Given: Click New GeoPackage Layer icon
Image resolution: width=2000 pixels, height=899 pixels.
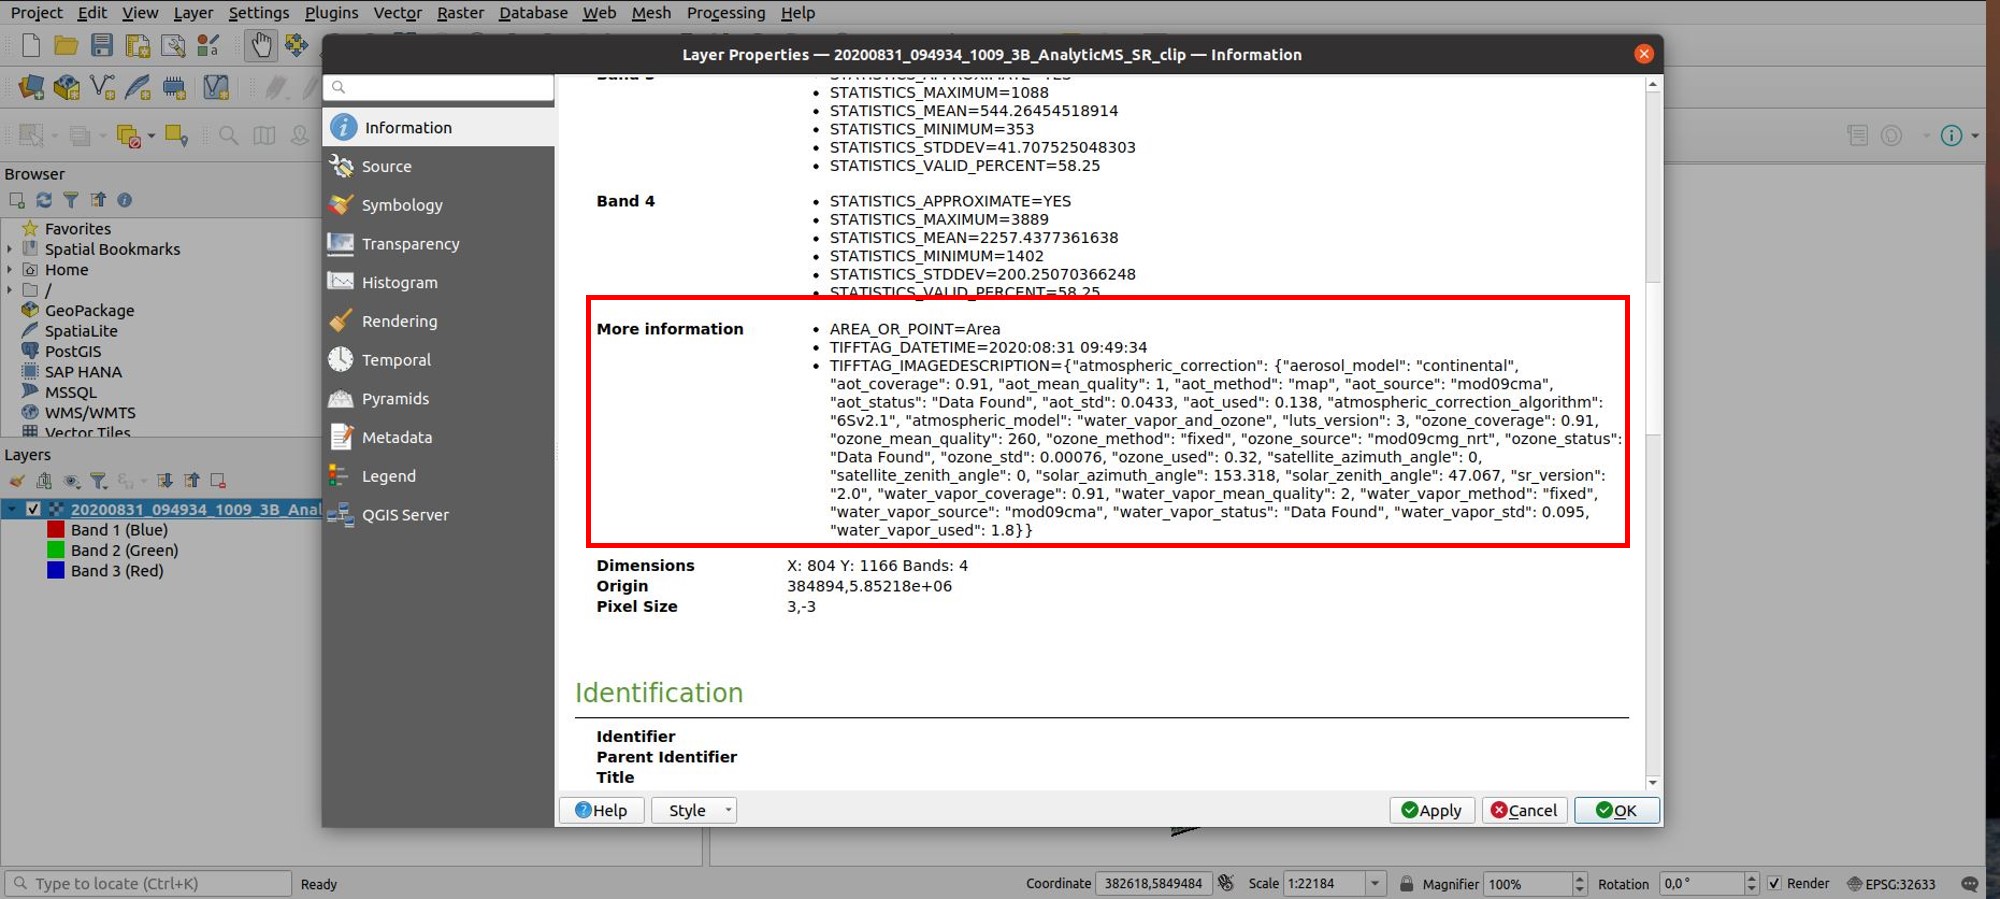Looking at the screenshot, I should click(x=67, y=88).
